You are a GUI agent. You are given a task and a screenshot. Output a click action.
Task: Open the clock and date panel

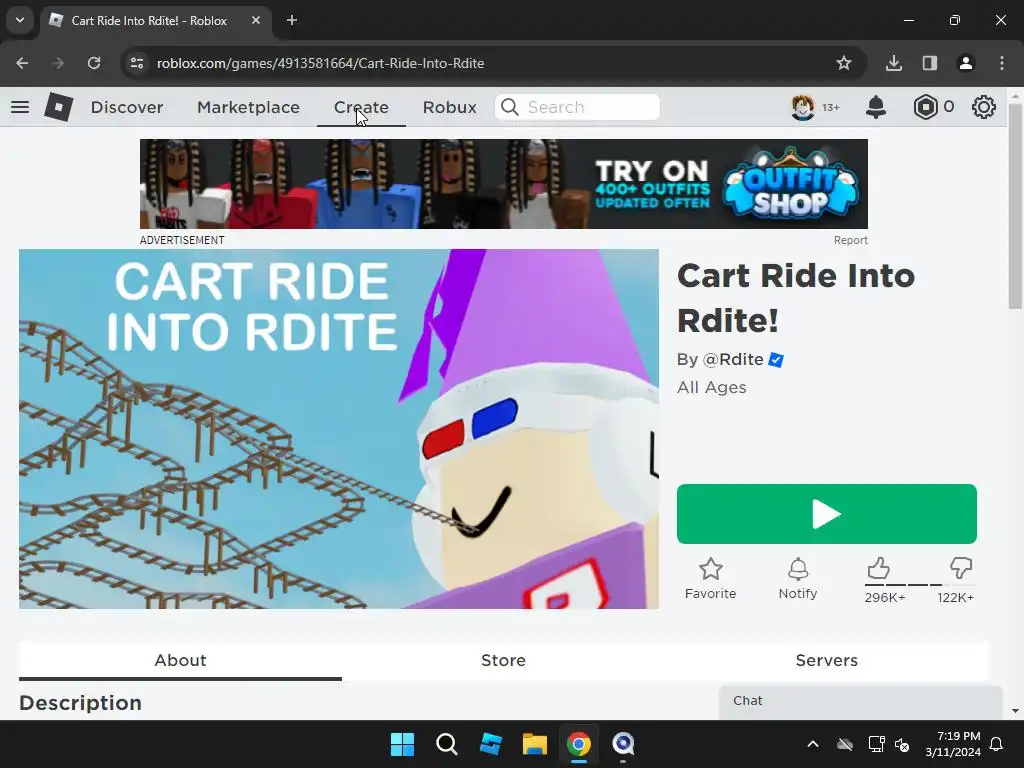coord(953,744)
